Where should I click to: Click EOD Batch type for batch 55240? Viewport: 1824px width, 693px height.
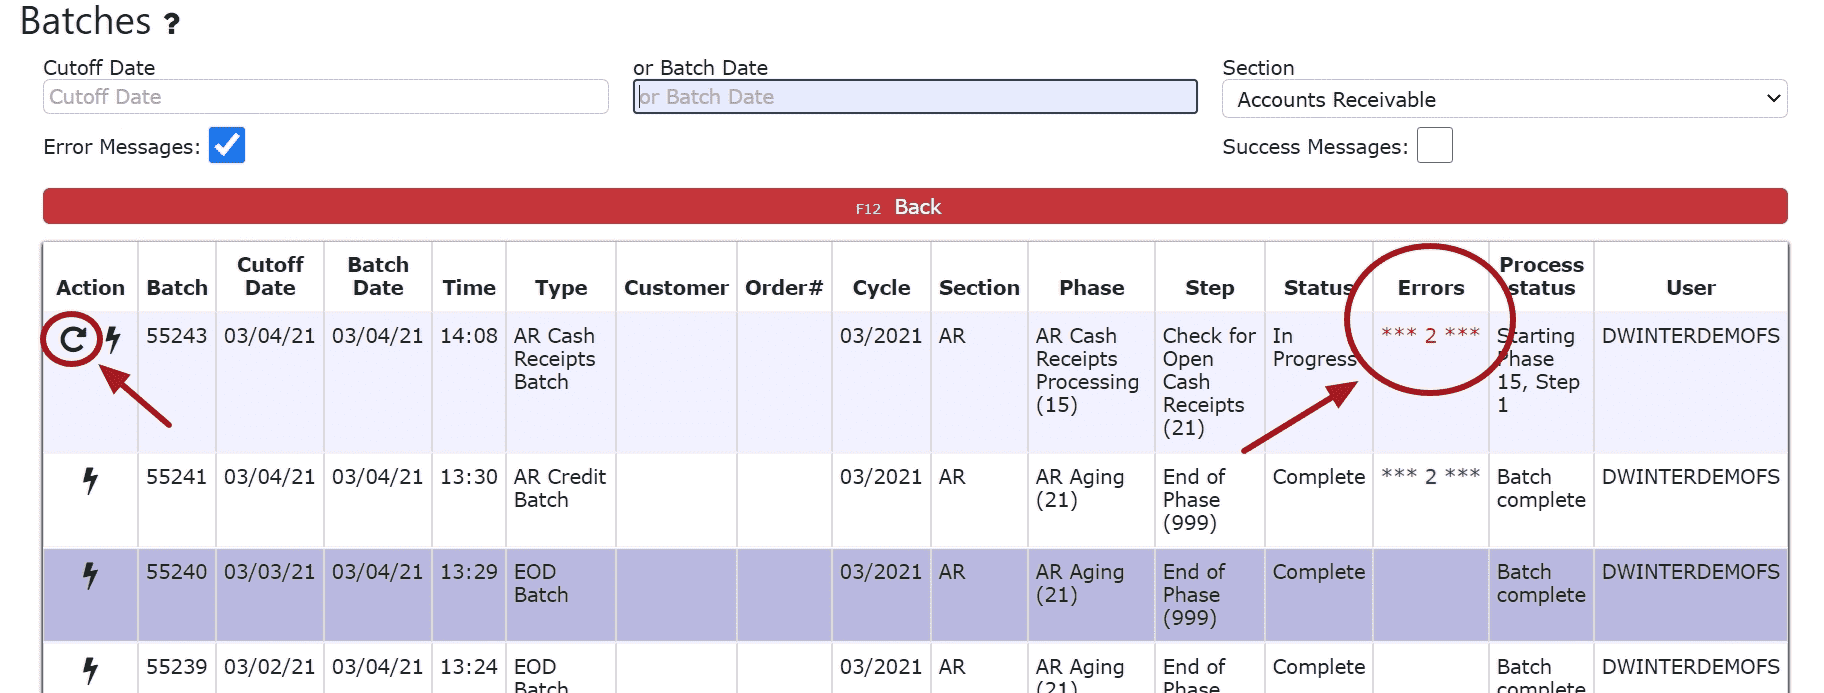pyautogui.click(x=541, y=583)
